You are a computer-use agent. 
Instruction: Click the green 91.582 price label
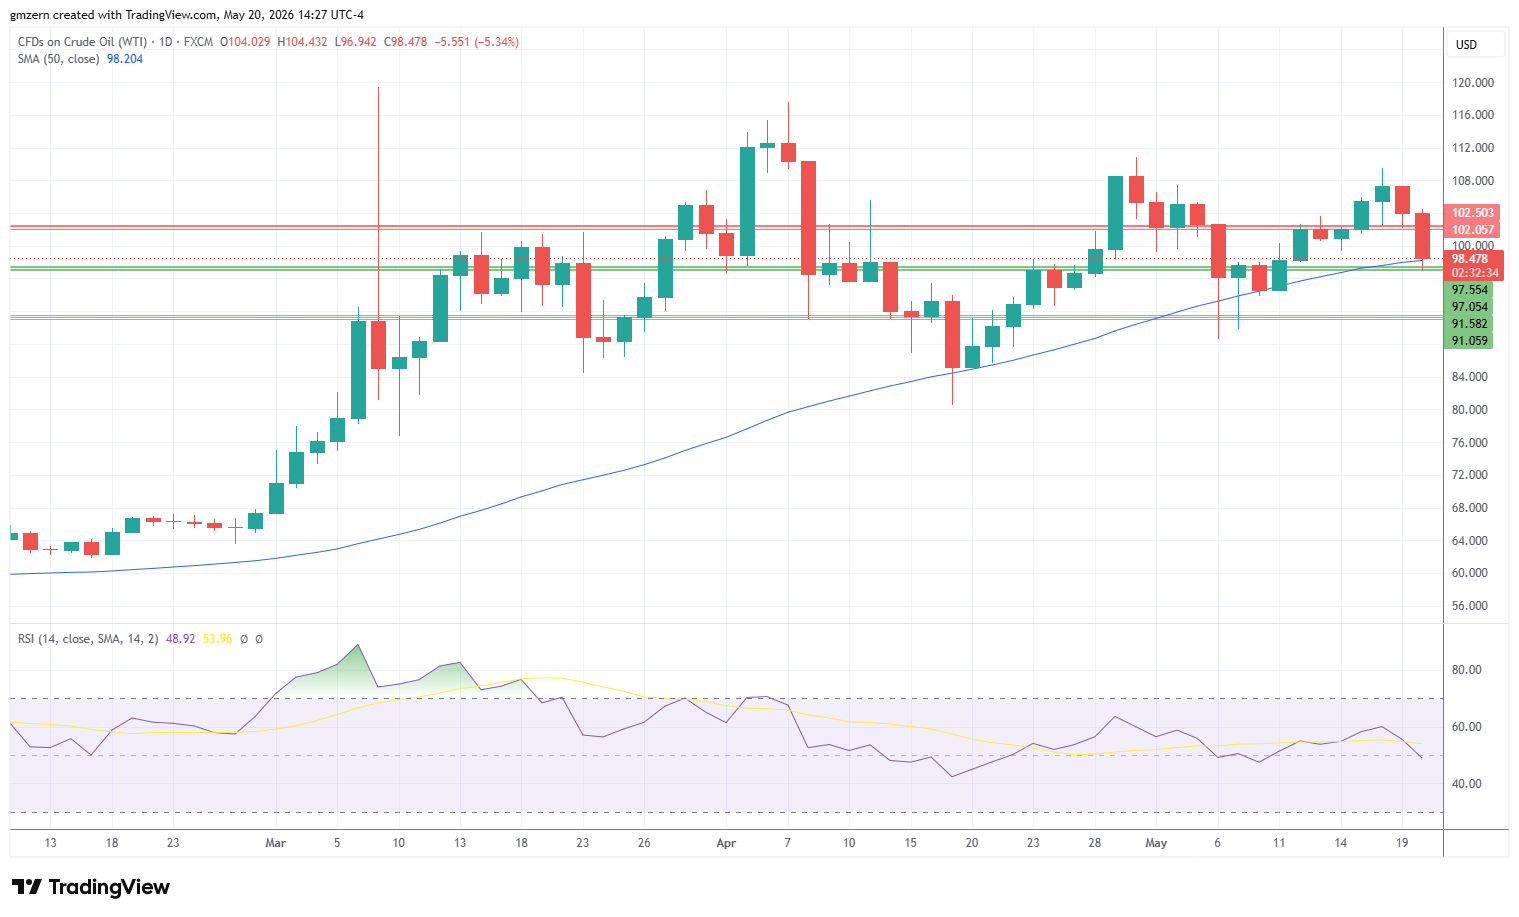coord(1470,324)
